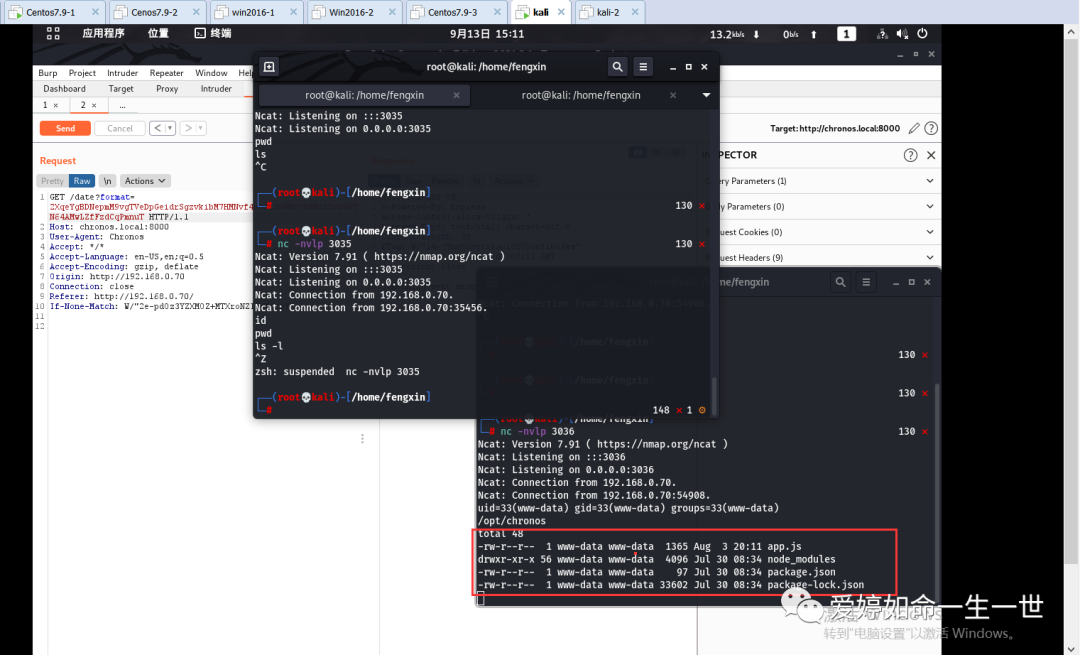Click the request panel vertical dots handle

tap(362, 439)
